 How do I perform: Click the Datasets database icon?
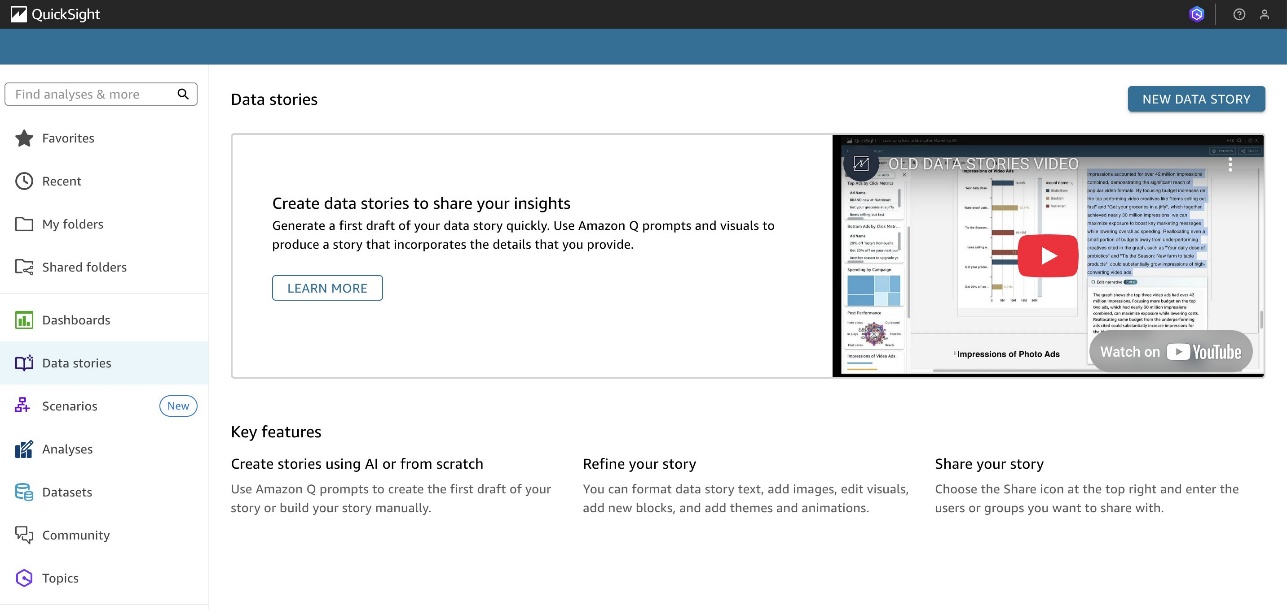point(24,492)
